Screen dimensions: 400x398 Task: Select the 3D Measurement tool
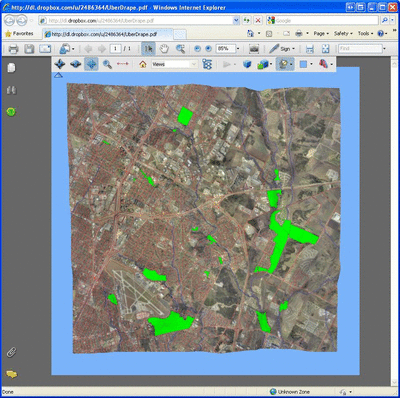pyautogui.click(x=122, y=64)
